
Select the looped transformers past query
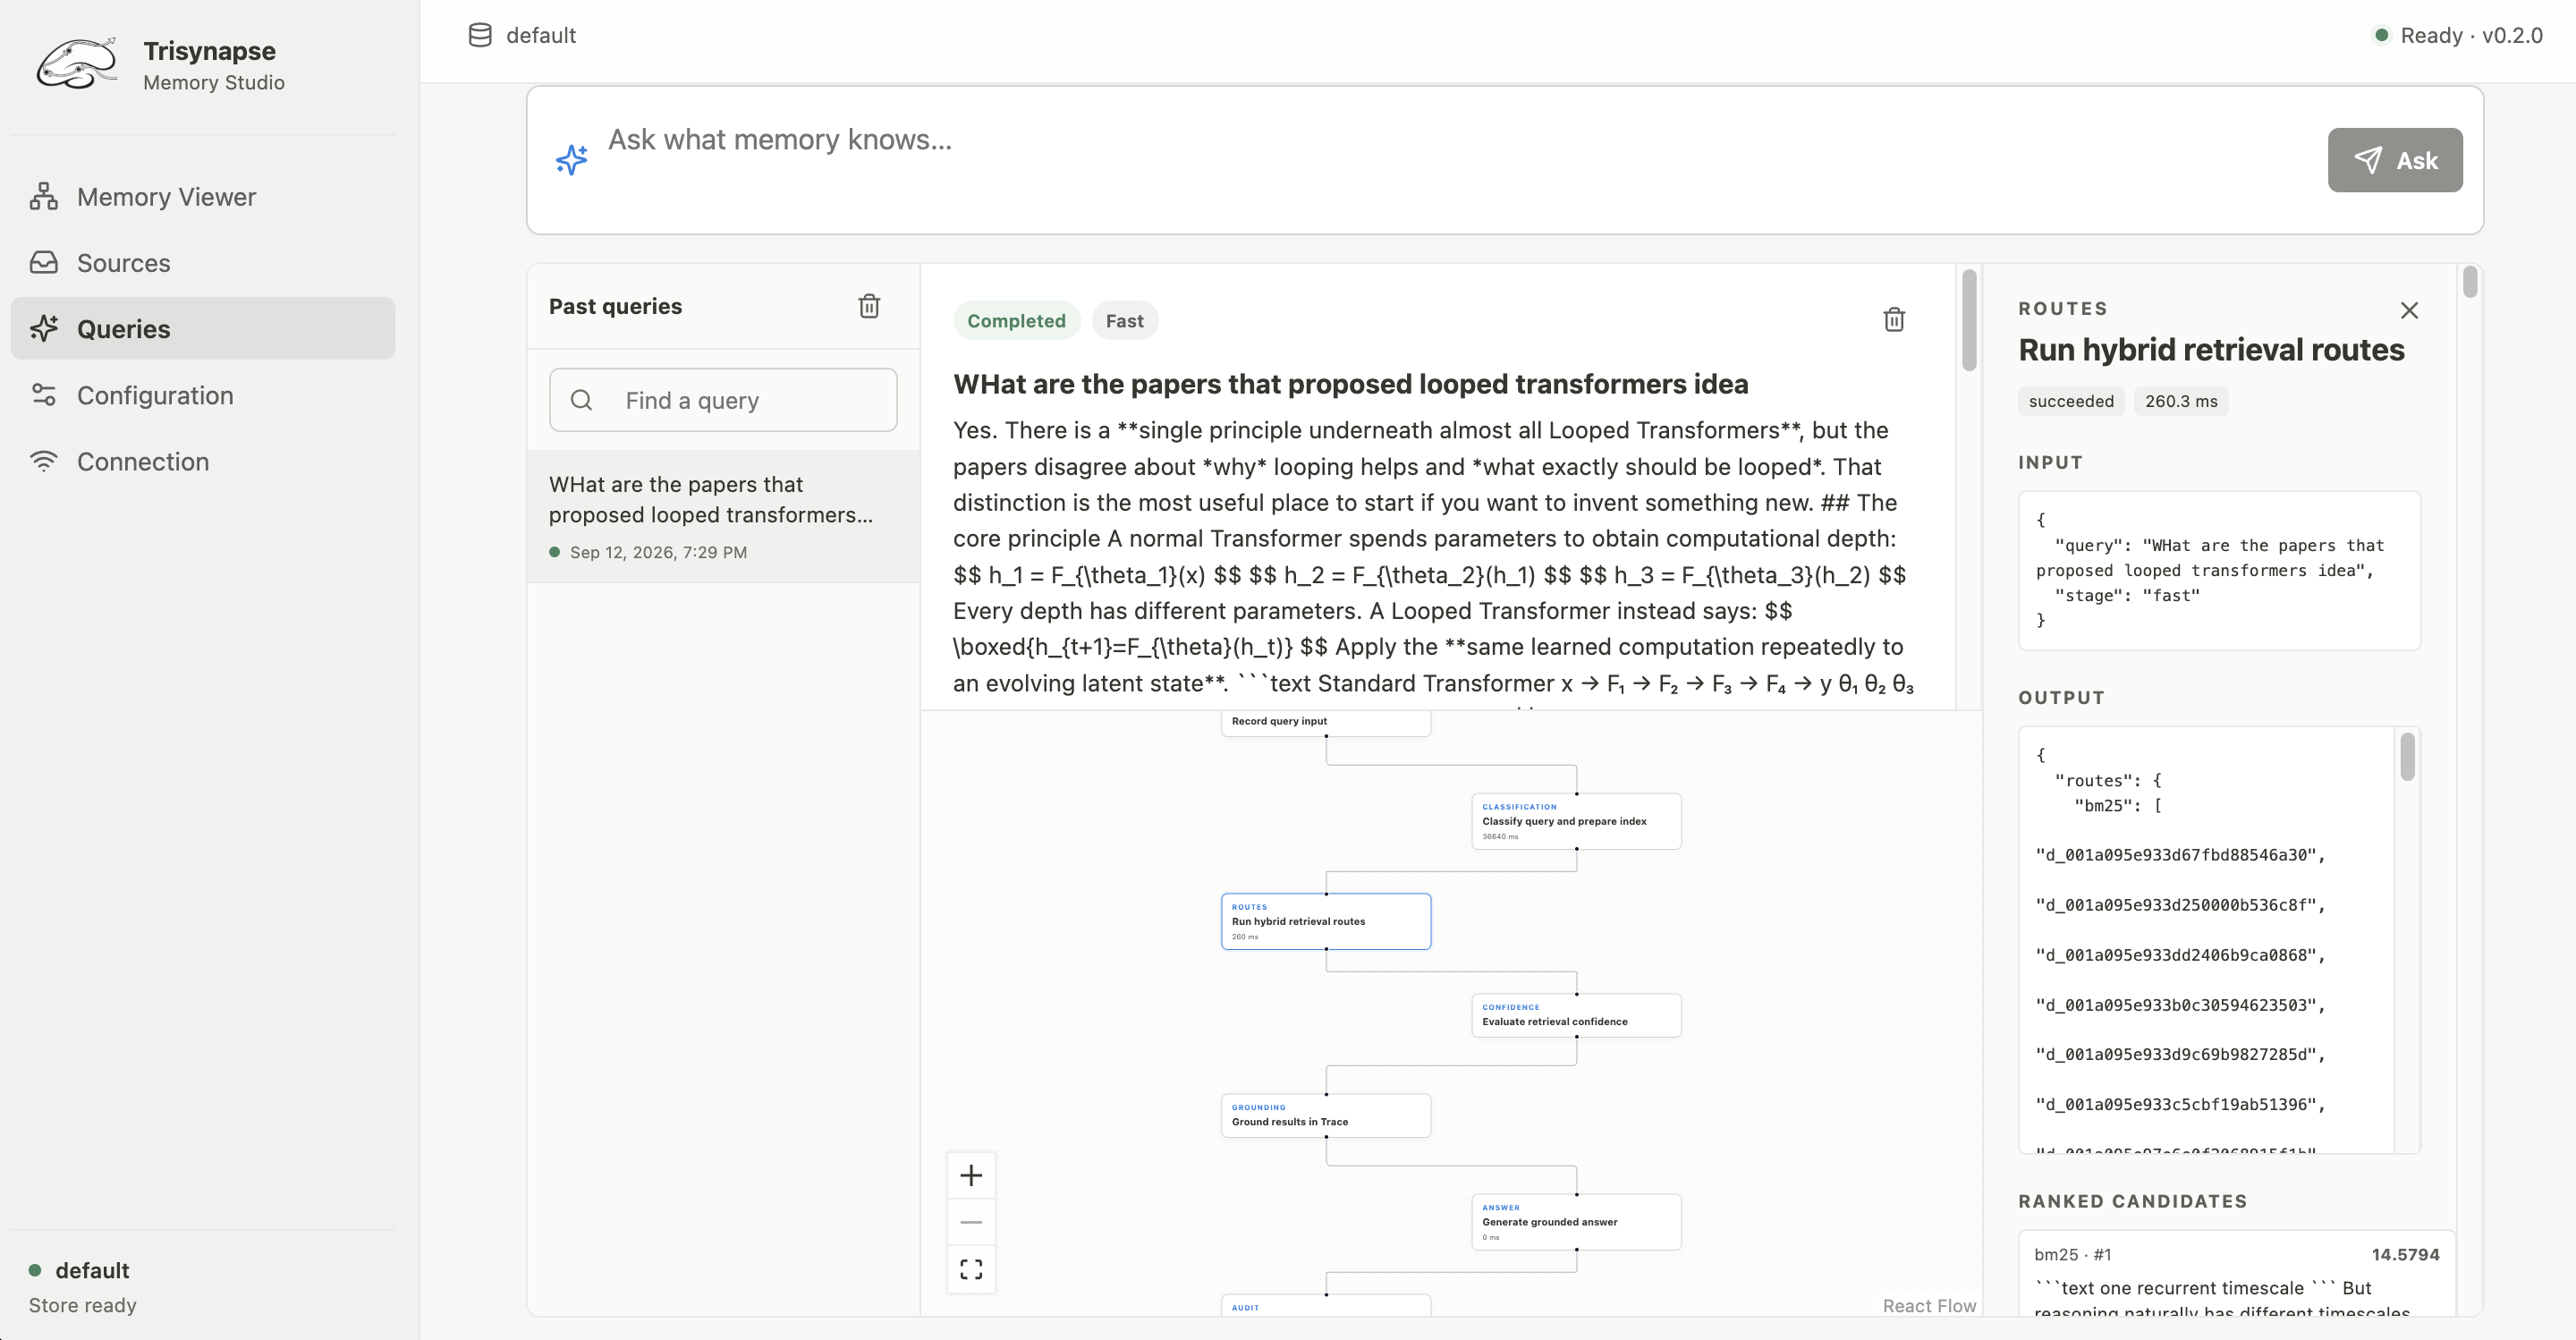[x=723, y=516]
